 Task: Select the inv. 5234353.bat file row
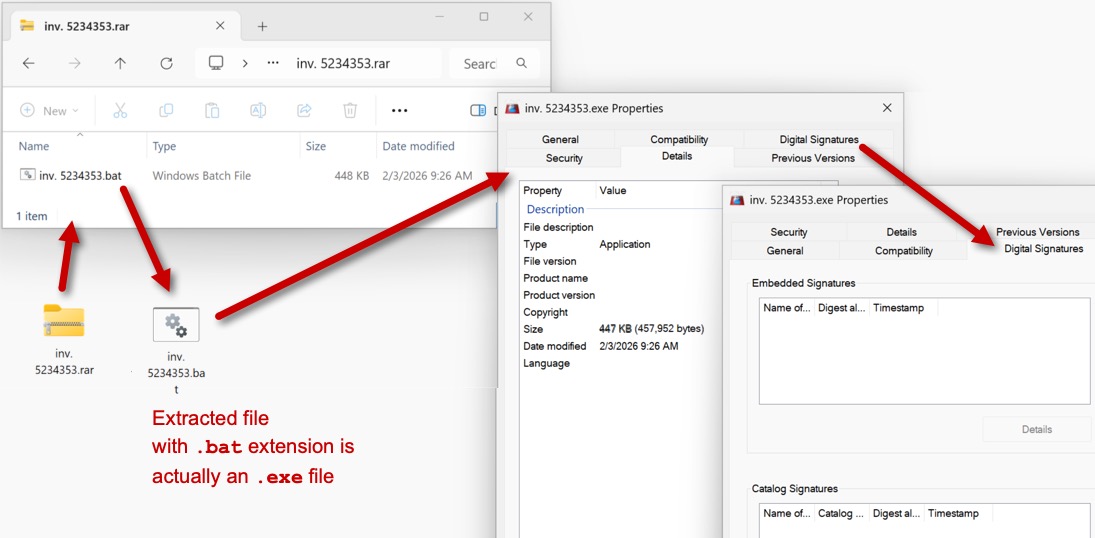pyautogui.click(x=80, y=176)
